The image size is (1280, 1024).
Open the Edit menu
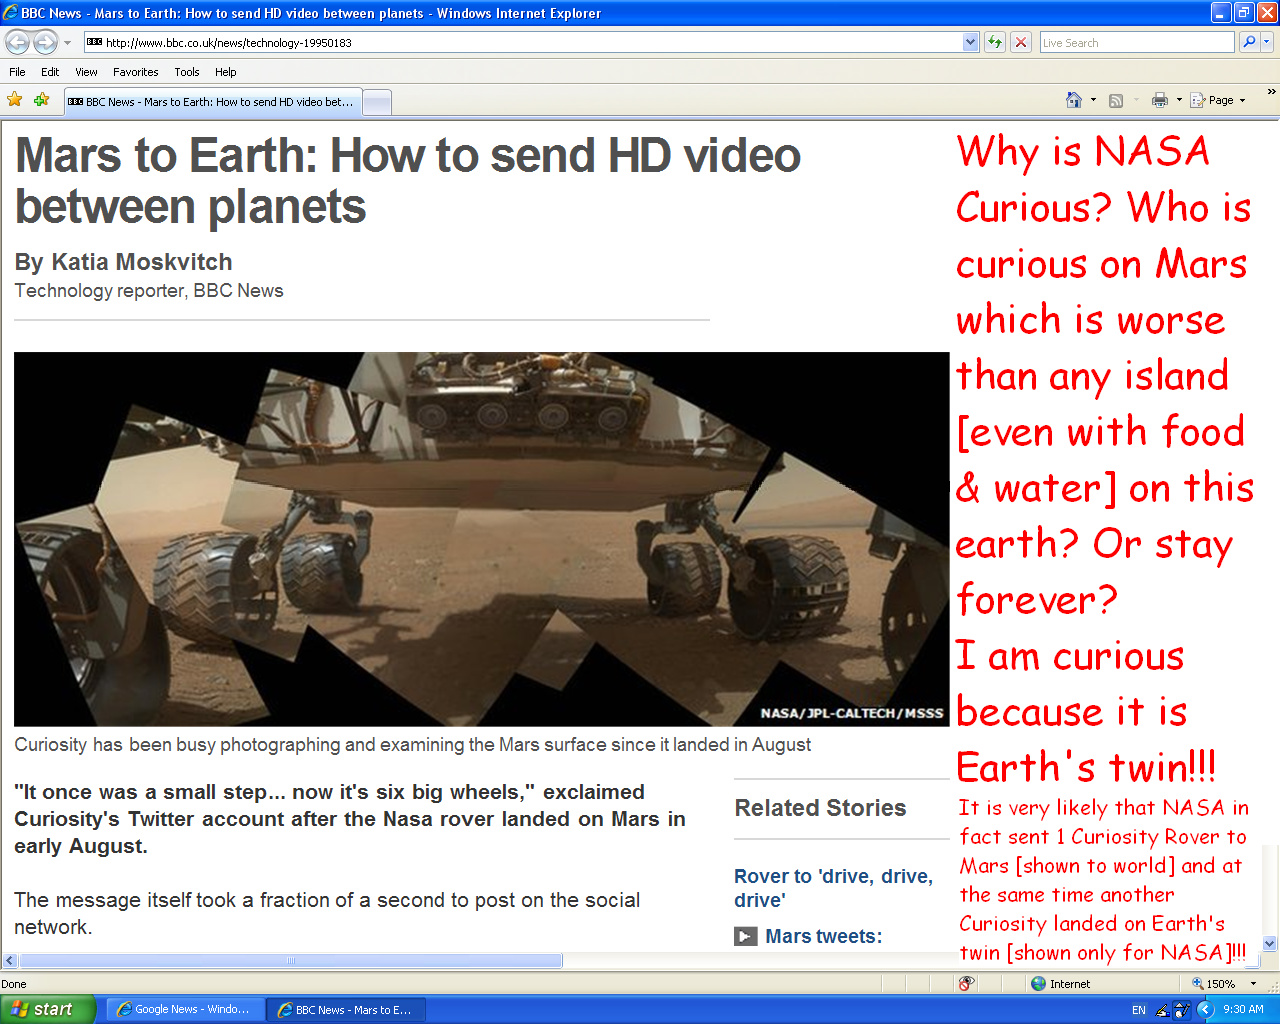[50, 72]
